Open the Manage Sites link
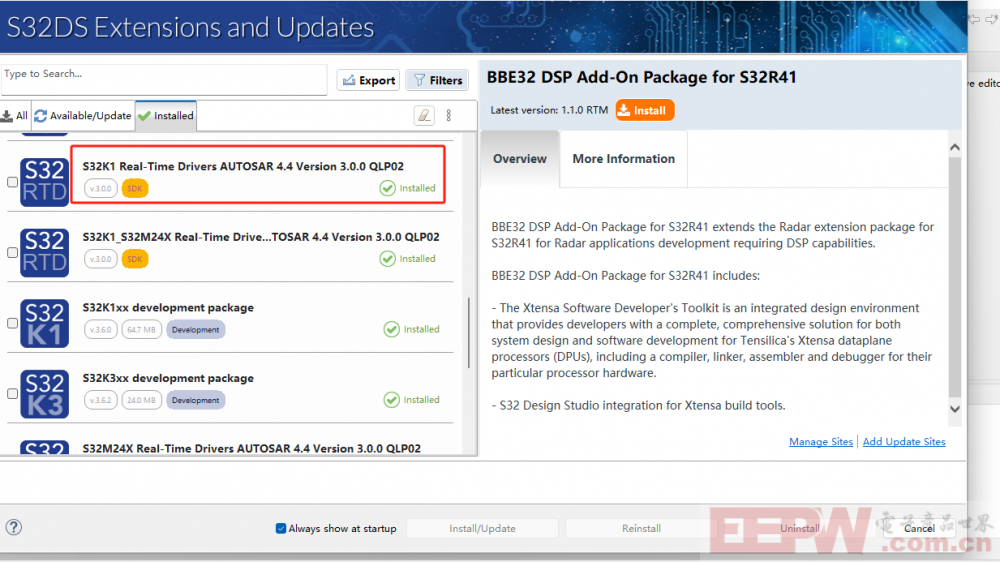 (x=821, y=441)
